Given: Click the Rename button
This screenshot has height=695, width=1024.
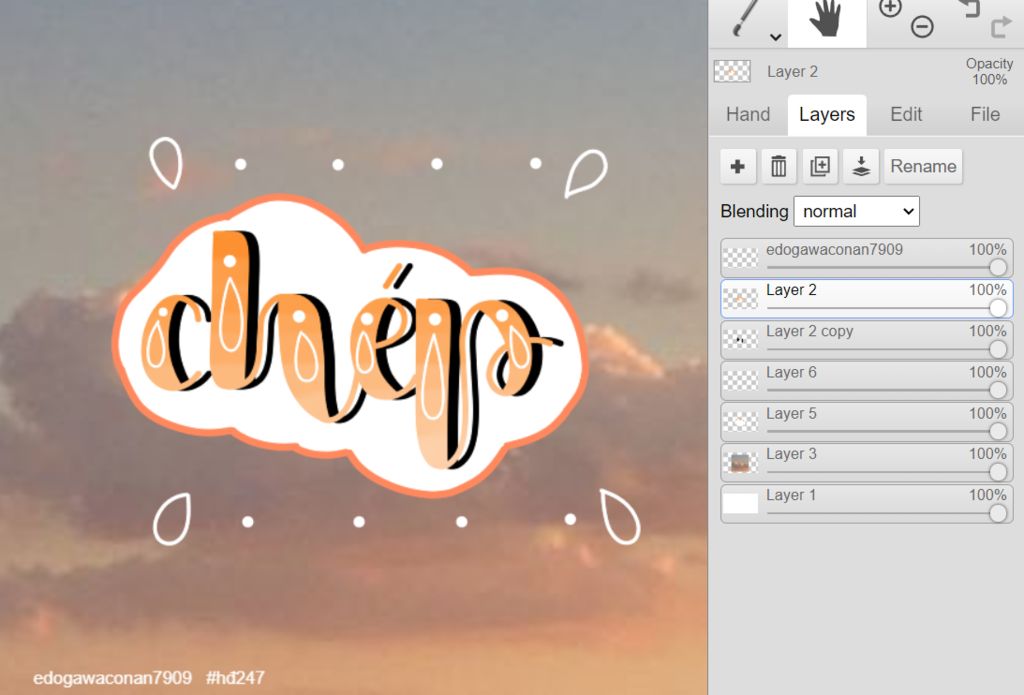Looking at the screenshot, I should point(923,167).
